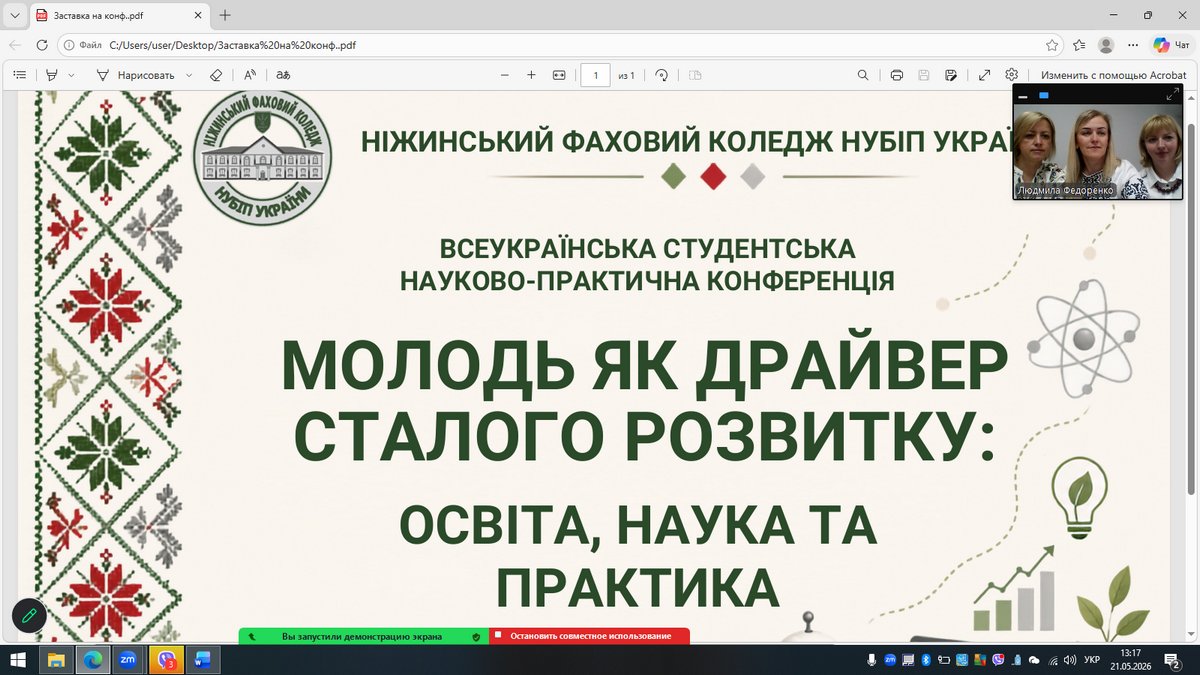The height and width of the screenshot is (675, 1200).
Task: Expand the highlight tool dropdown arrow
Action: pos(72,75)
